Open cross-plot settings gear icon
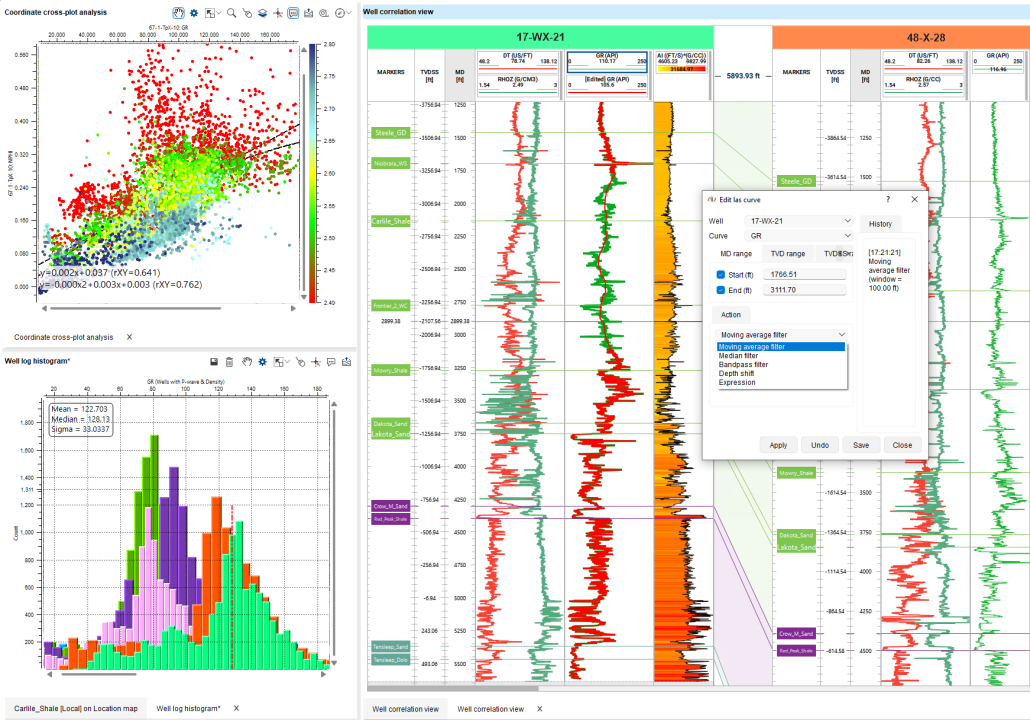The height and width of the screenshot is (720, 1030). (x=195, y=13)
